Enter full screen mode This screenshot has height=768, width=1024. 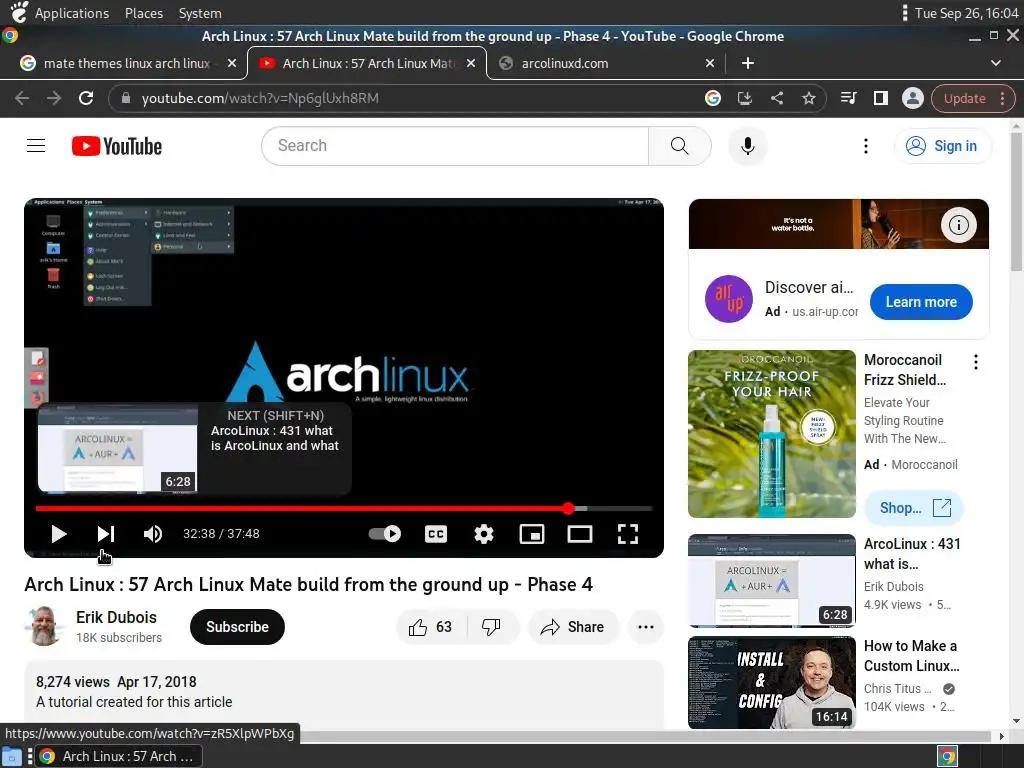click(628, 534)
